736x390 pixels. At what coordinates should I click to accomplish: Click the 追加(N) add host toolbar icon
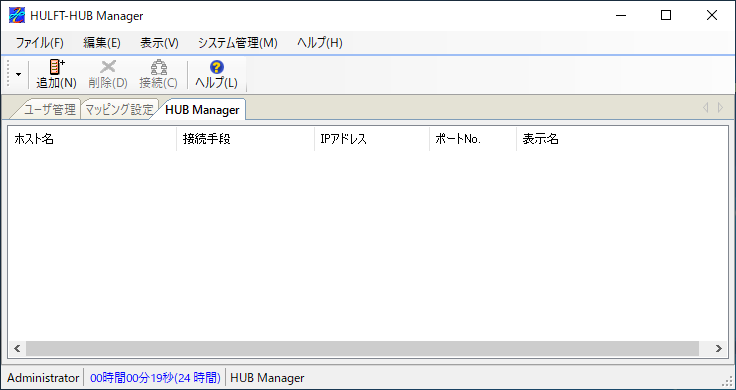(x=56, y=75)
